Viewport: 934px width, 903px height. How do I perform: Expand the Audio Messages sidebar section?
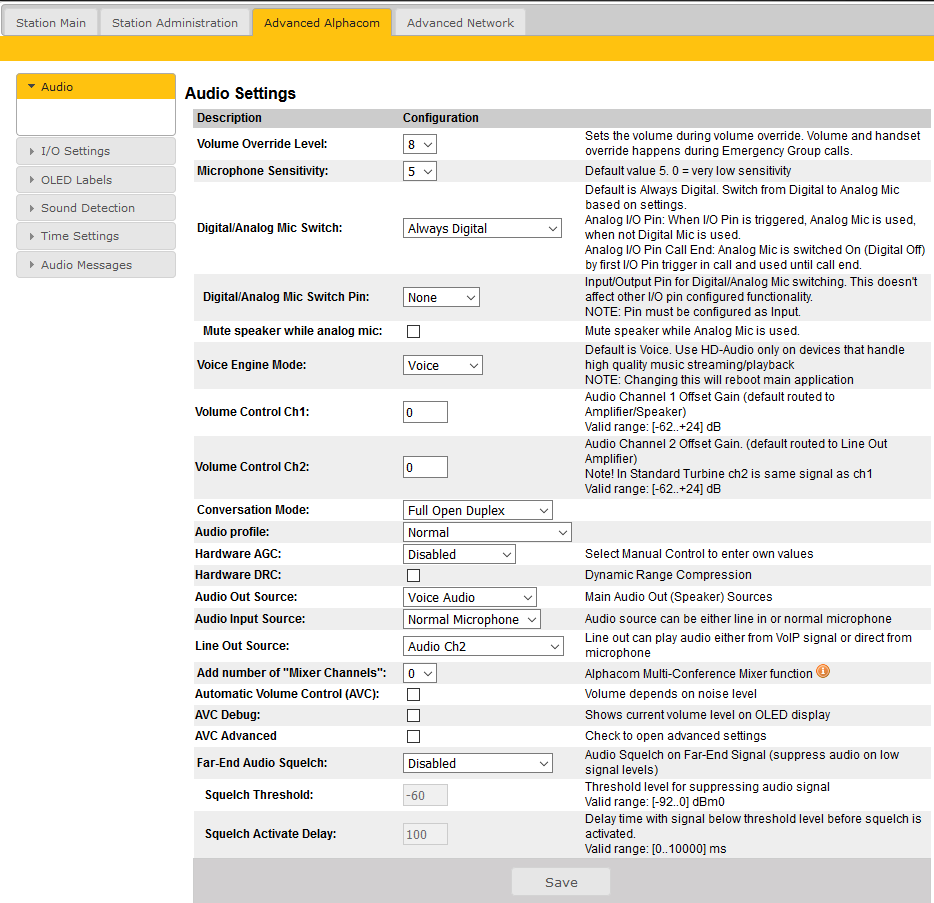(96, 265)
